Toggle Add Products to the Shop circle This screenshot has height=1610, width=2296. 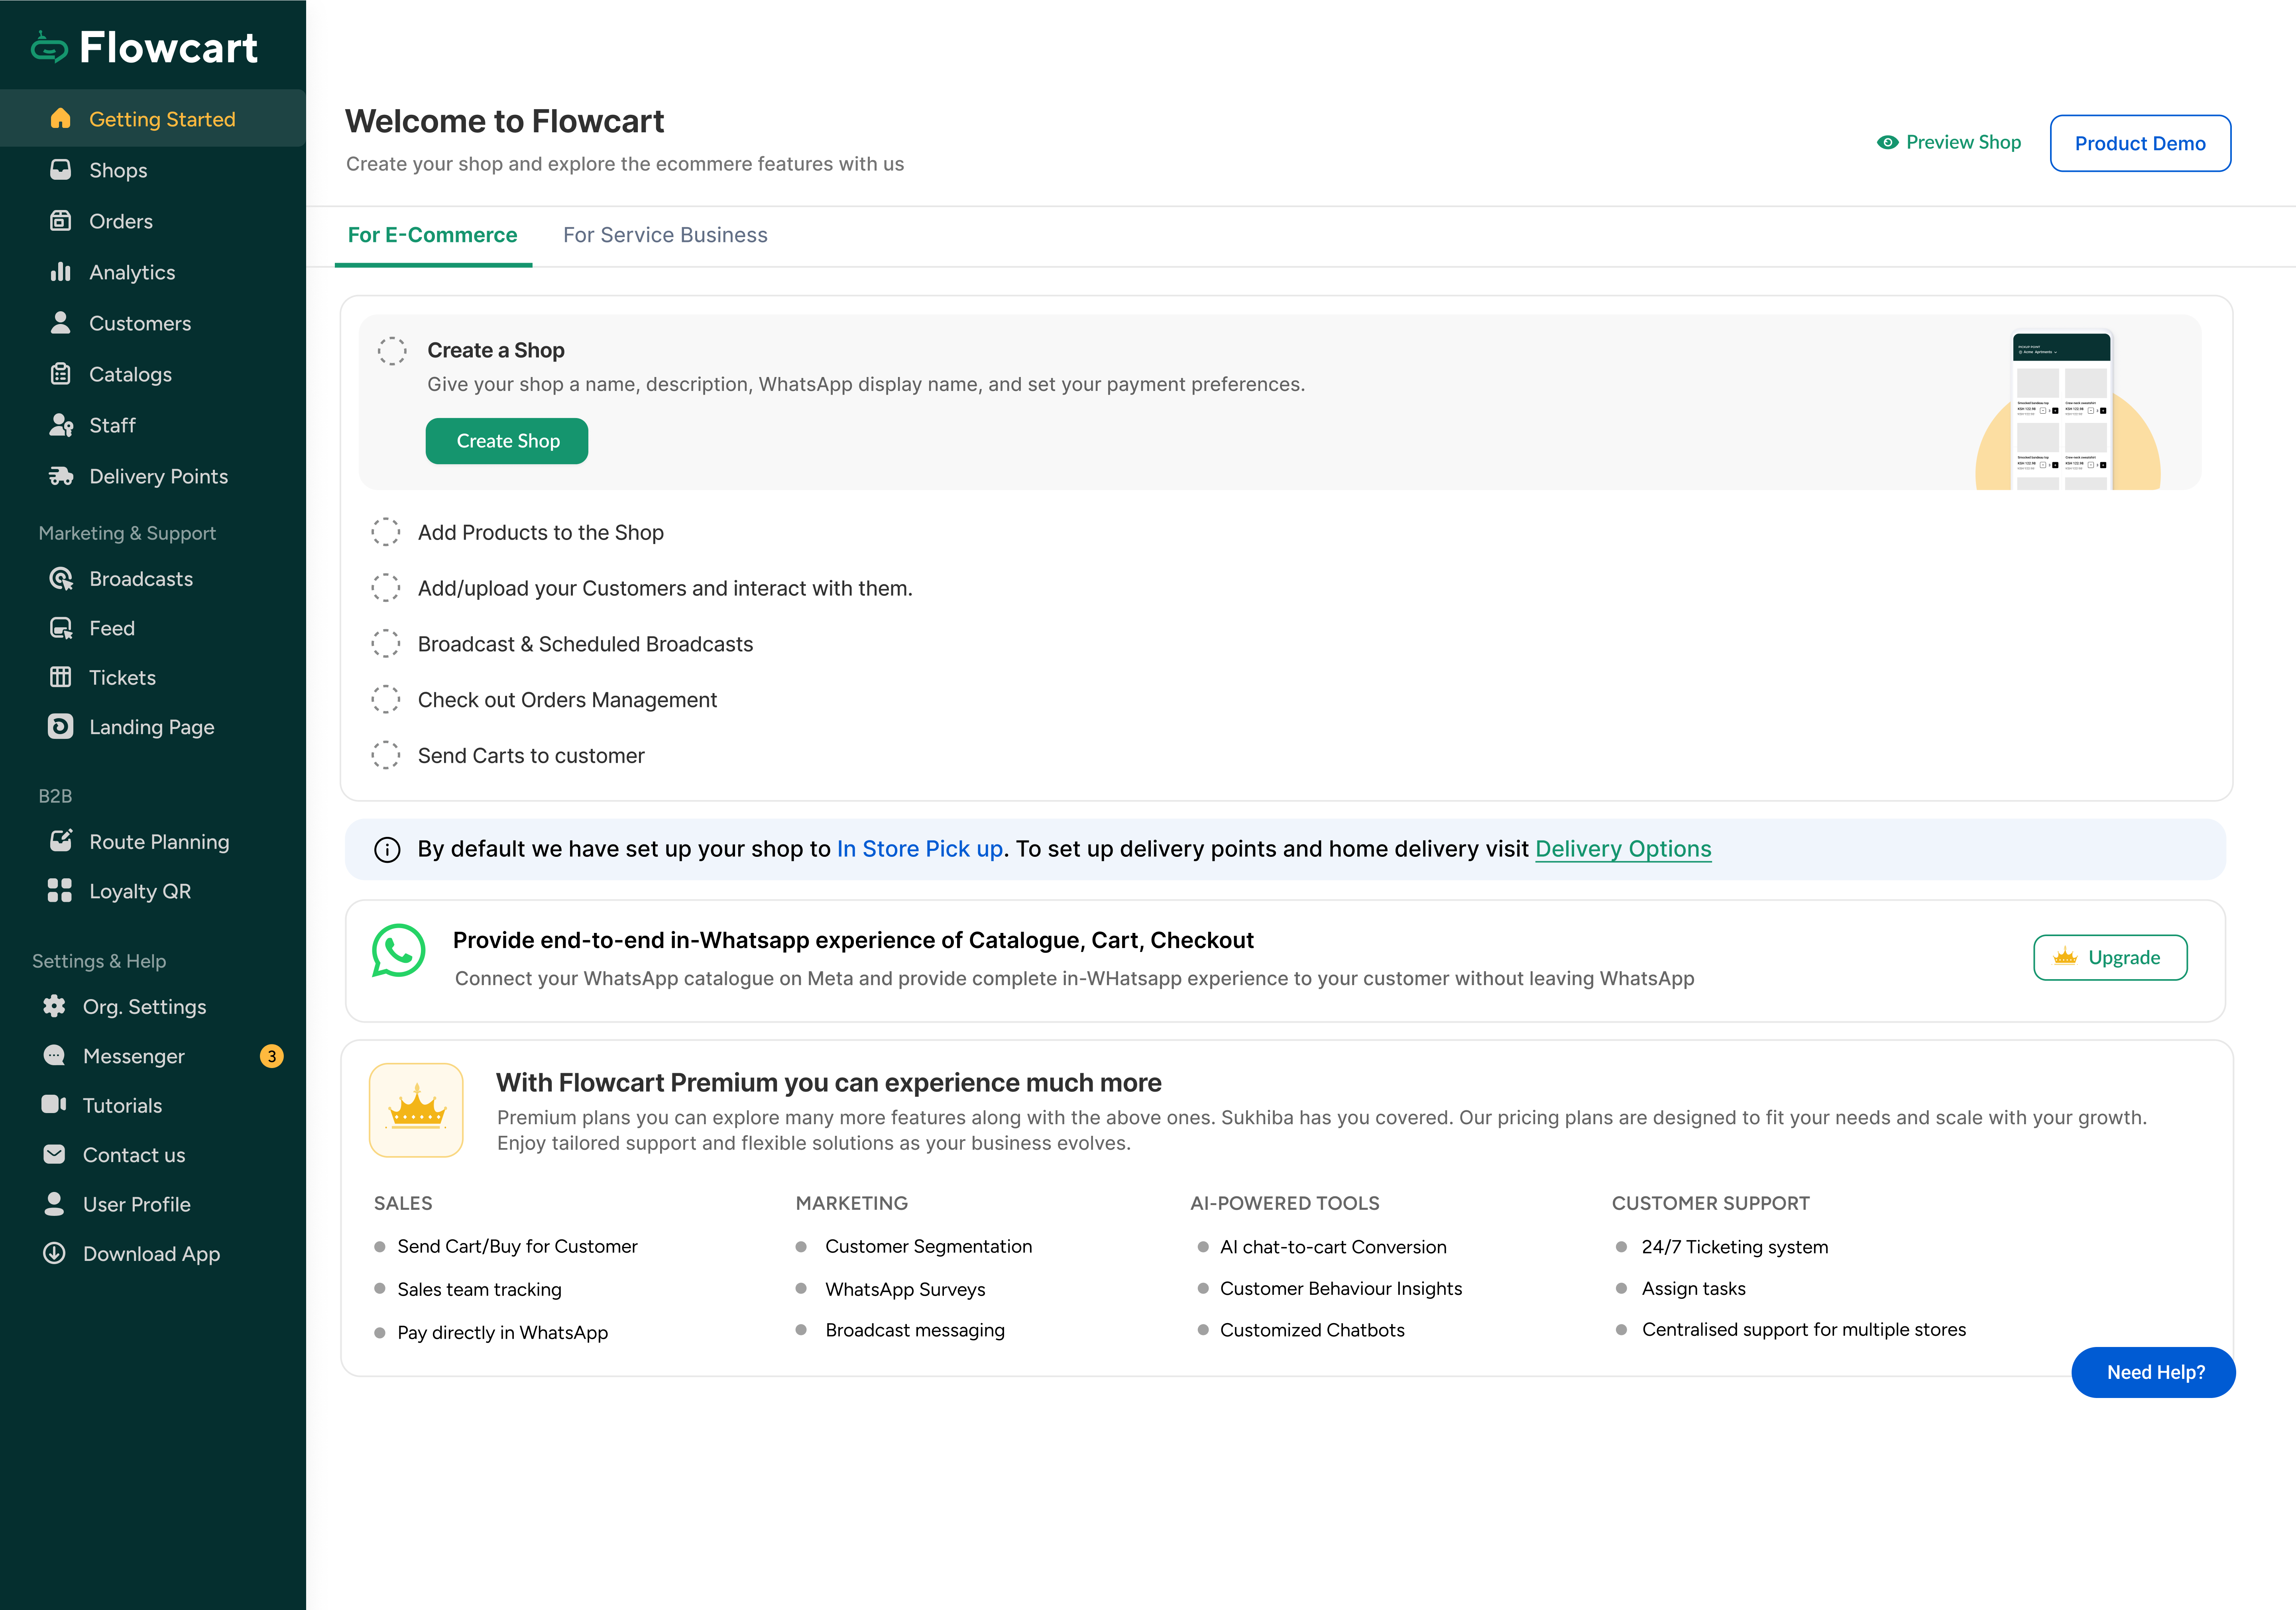(x=386, y=532)
